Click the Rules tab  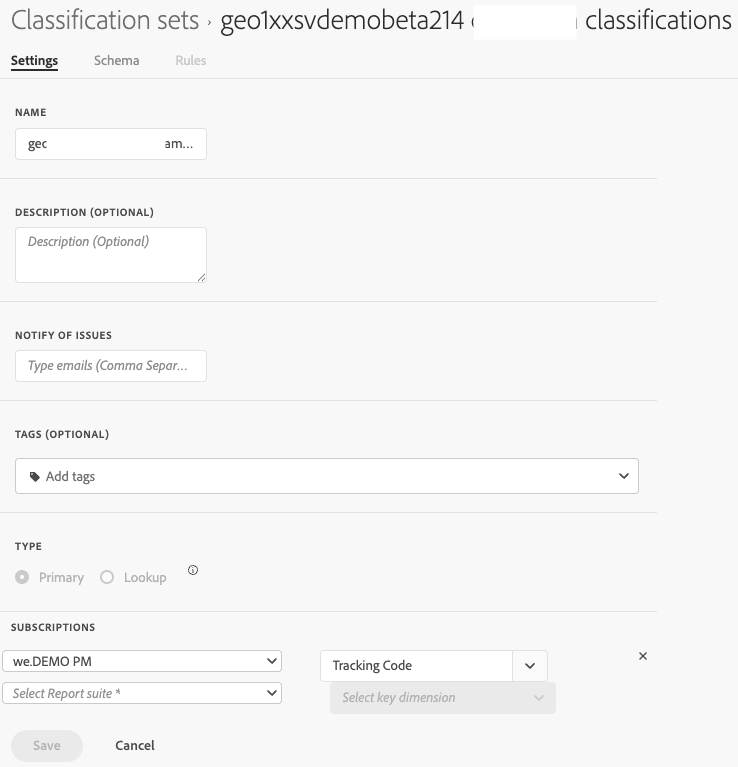(190, 60)
